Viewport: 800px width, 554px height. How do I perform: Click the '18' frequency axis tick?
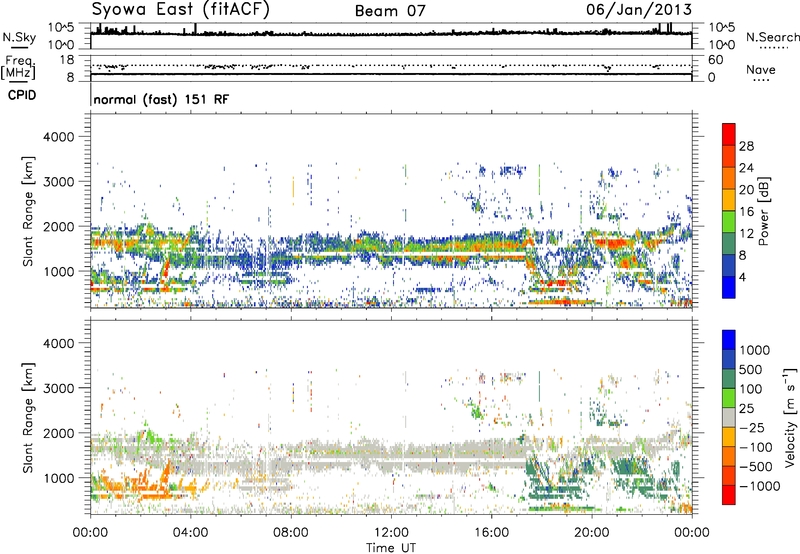point(67,60)
